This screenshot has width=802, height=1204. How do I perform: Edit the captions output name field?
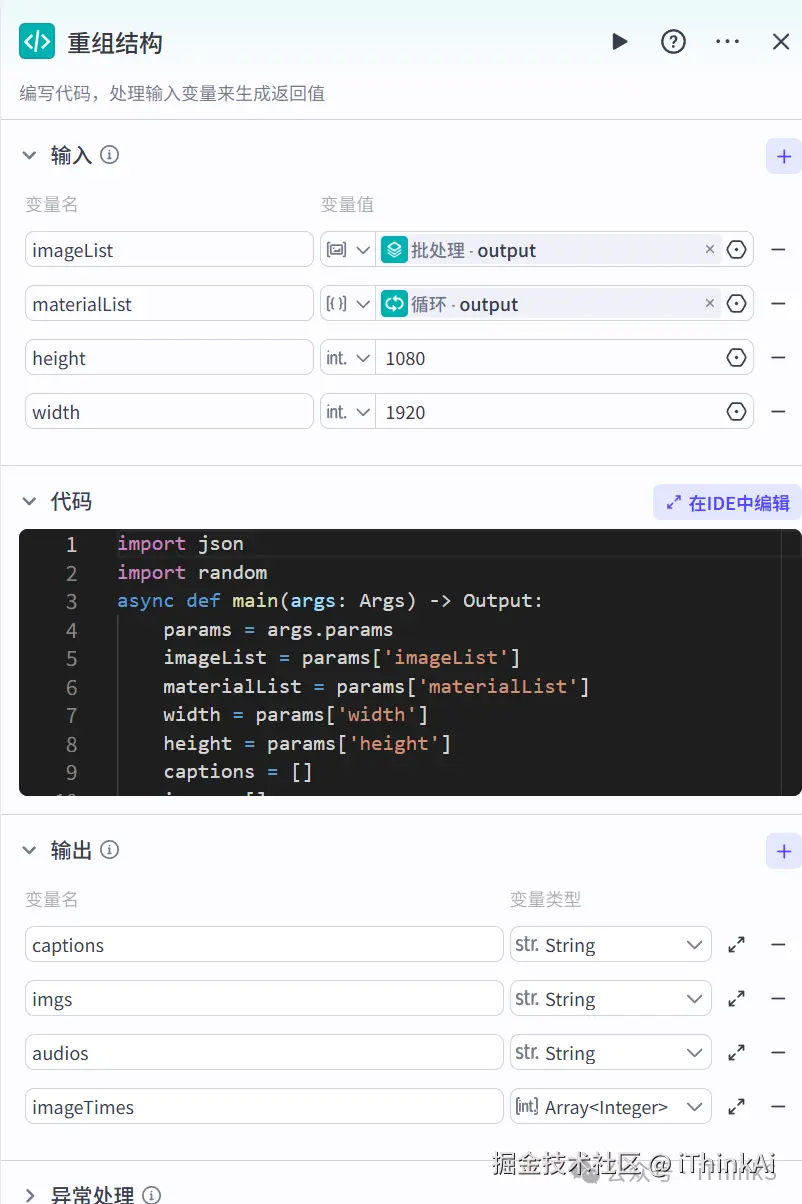[x=264, y=945]
